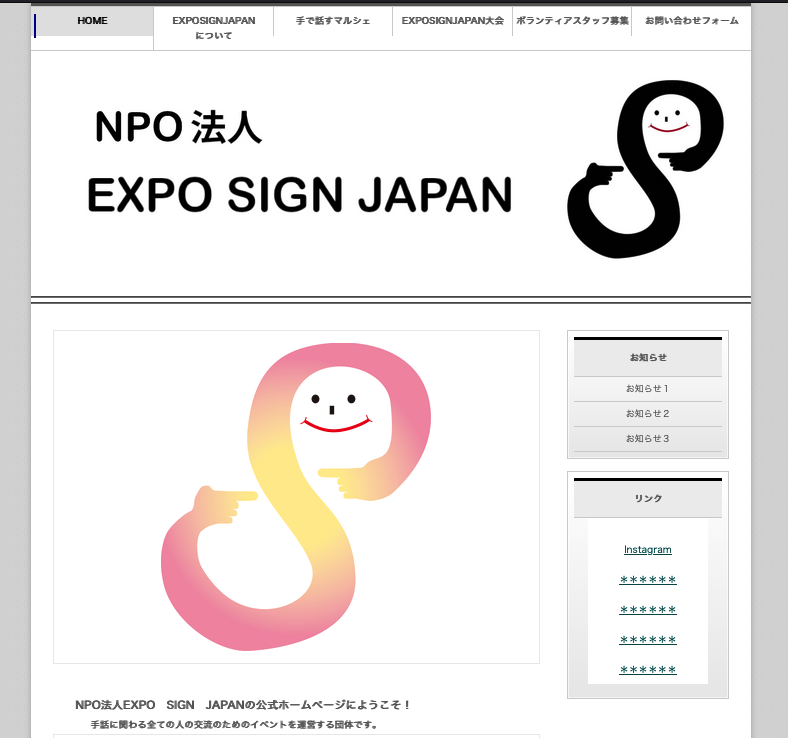This screenshot has width=788, height=738.
Task: Select EXPOSIGNJAPAN大会 in the navigation bar
Action: click(x=452, y=21)
